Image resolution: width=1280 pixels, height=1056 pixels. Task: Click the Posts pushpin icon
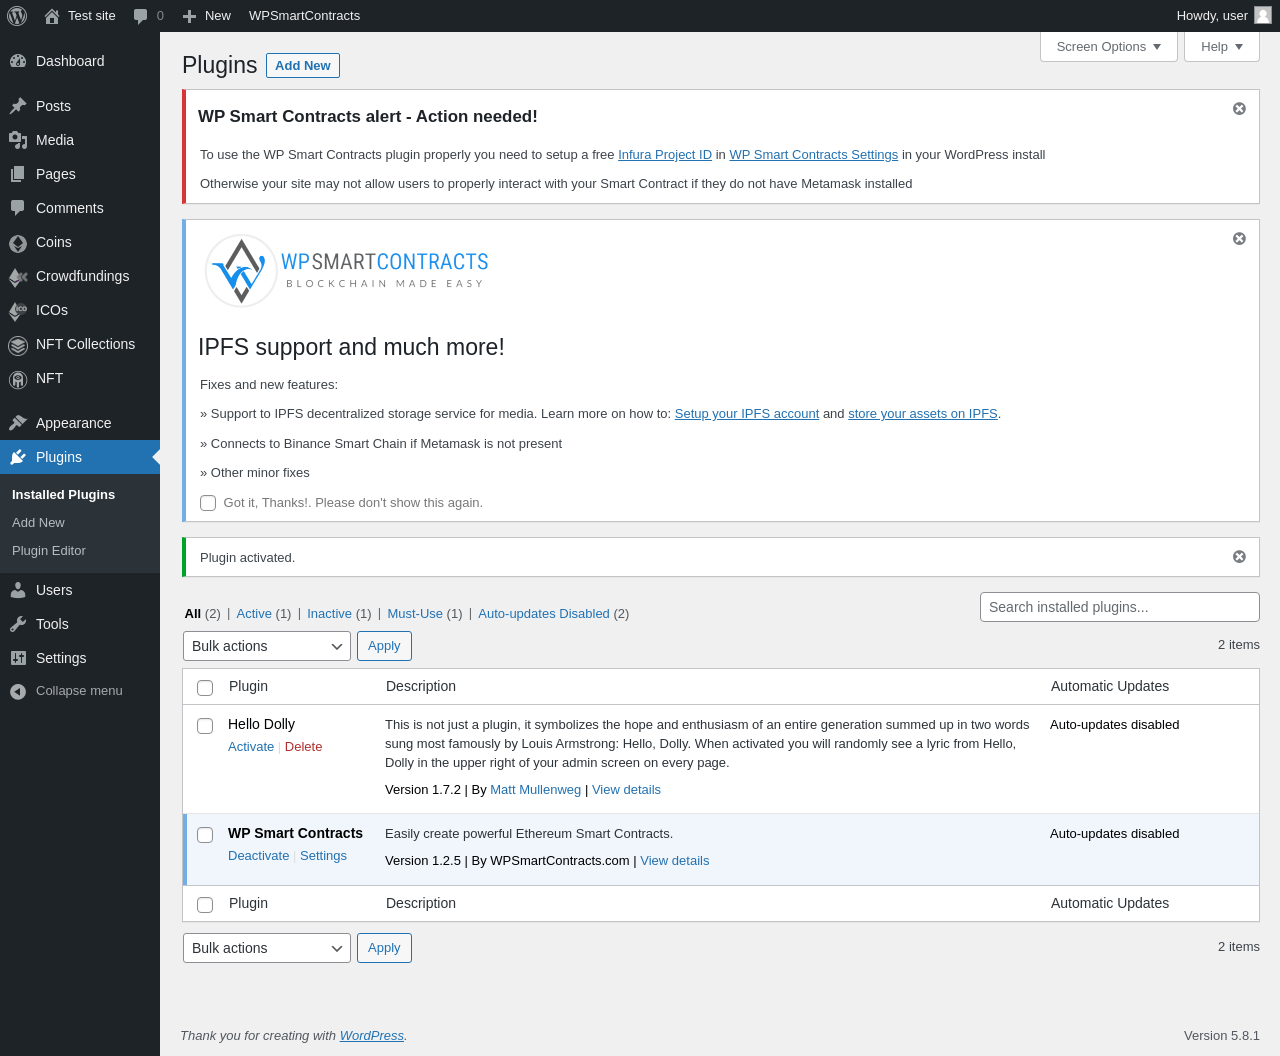(x=18, y=106)
